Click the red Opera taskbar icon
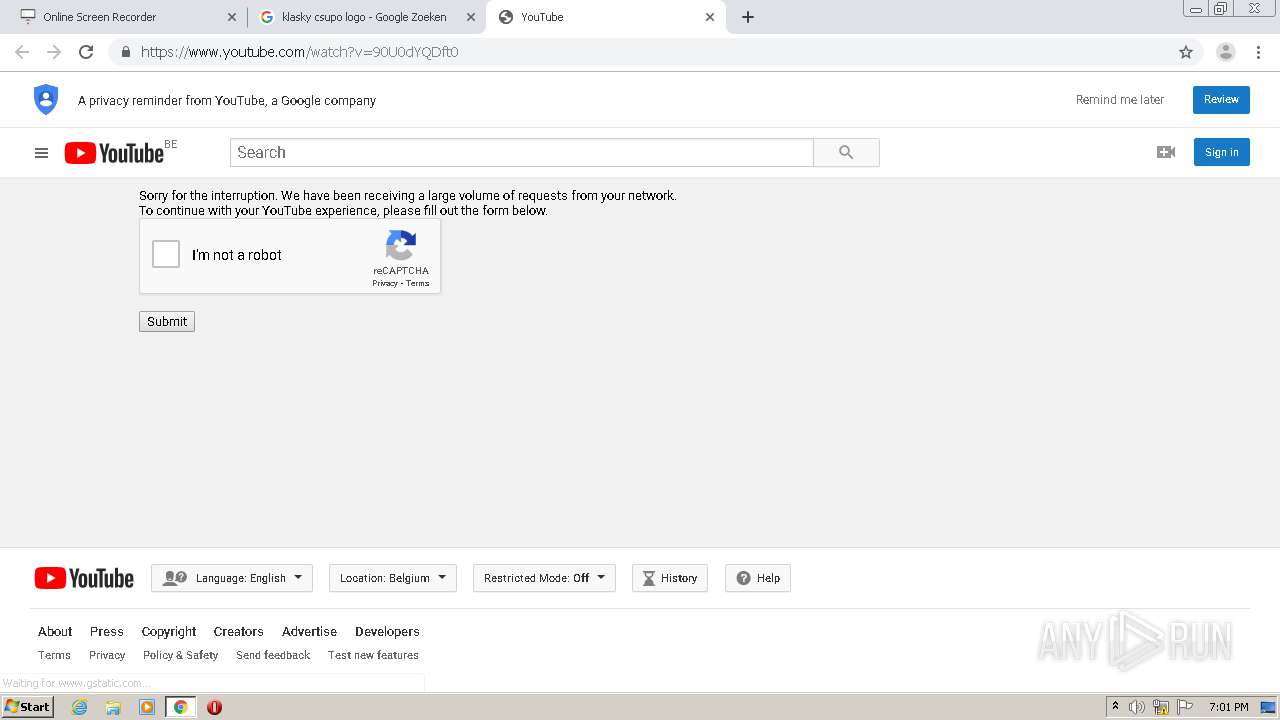Screen dimensions: 1280x720 coord(214,707)
